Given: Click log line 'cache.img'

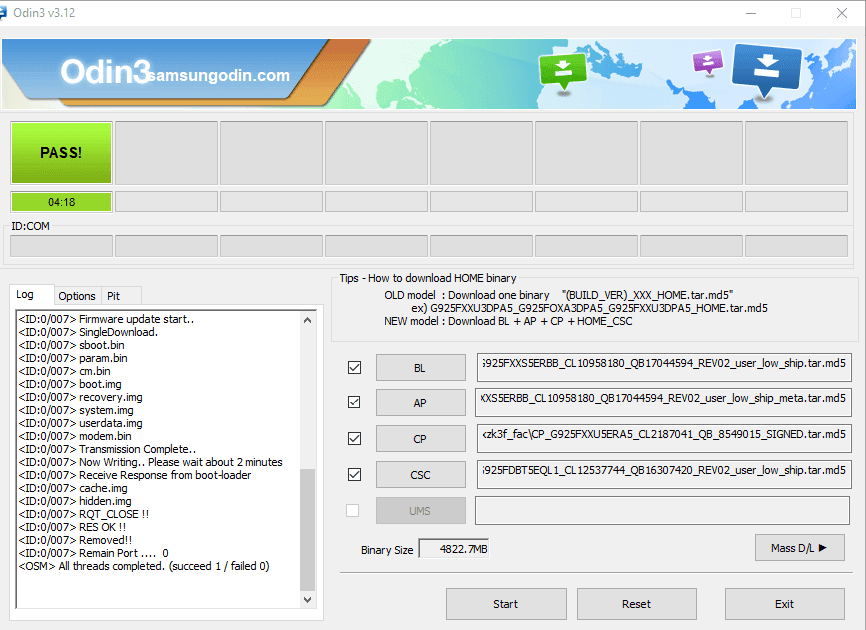Looking at the screenshot, I should tap(73, 488).
